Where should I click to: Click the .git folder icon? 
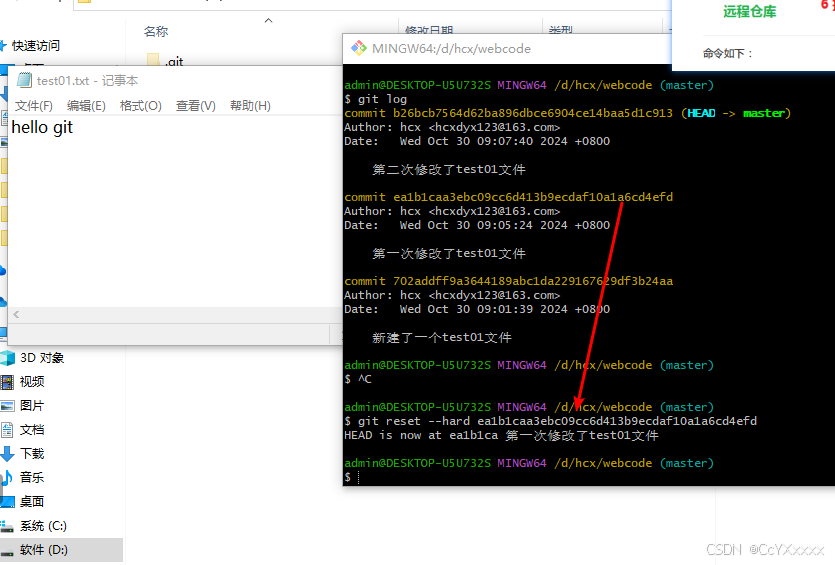[x=153, y=60]
